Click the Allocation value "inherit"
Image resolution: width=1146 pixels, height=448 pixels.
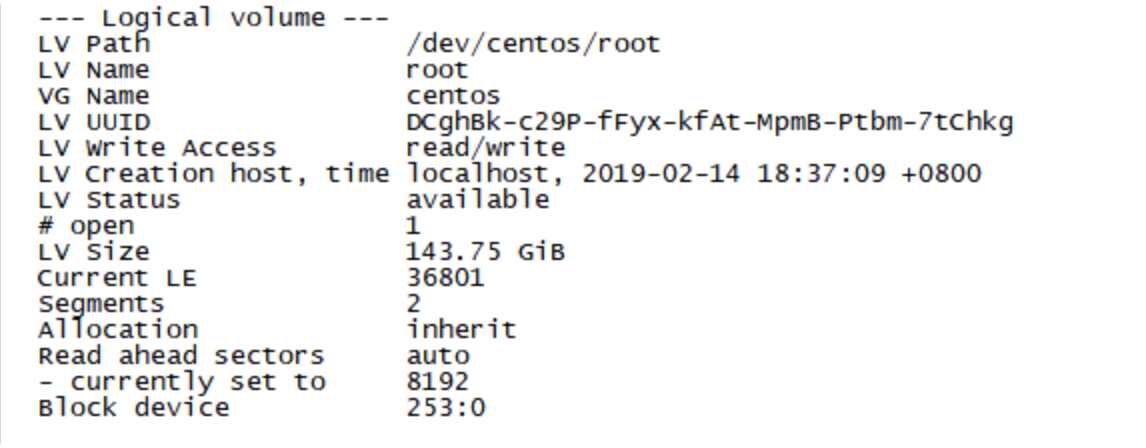[x=461, y=330]
